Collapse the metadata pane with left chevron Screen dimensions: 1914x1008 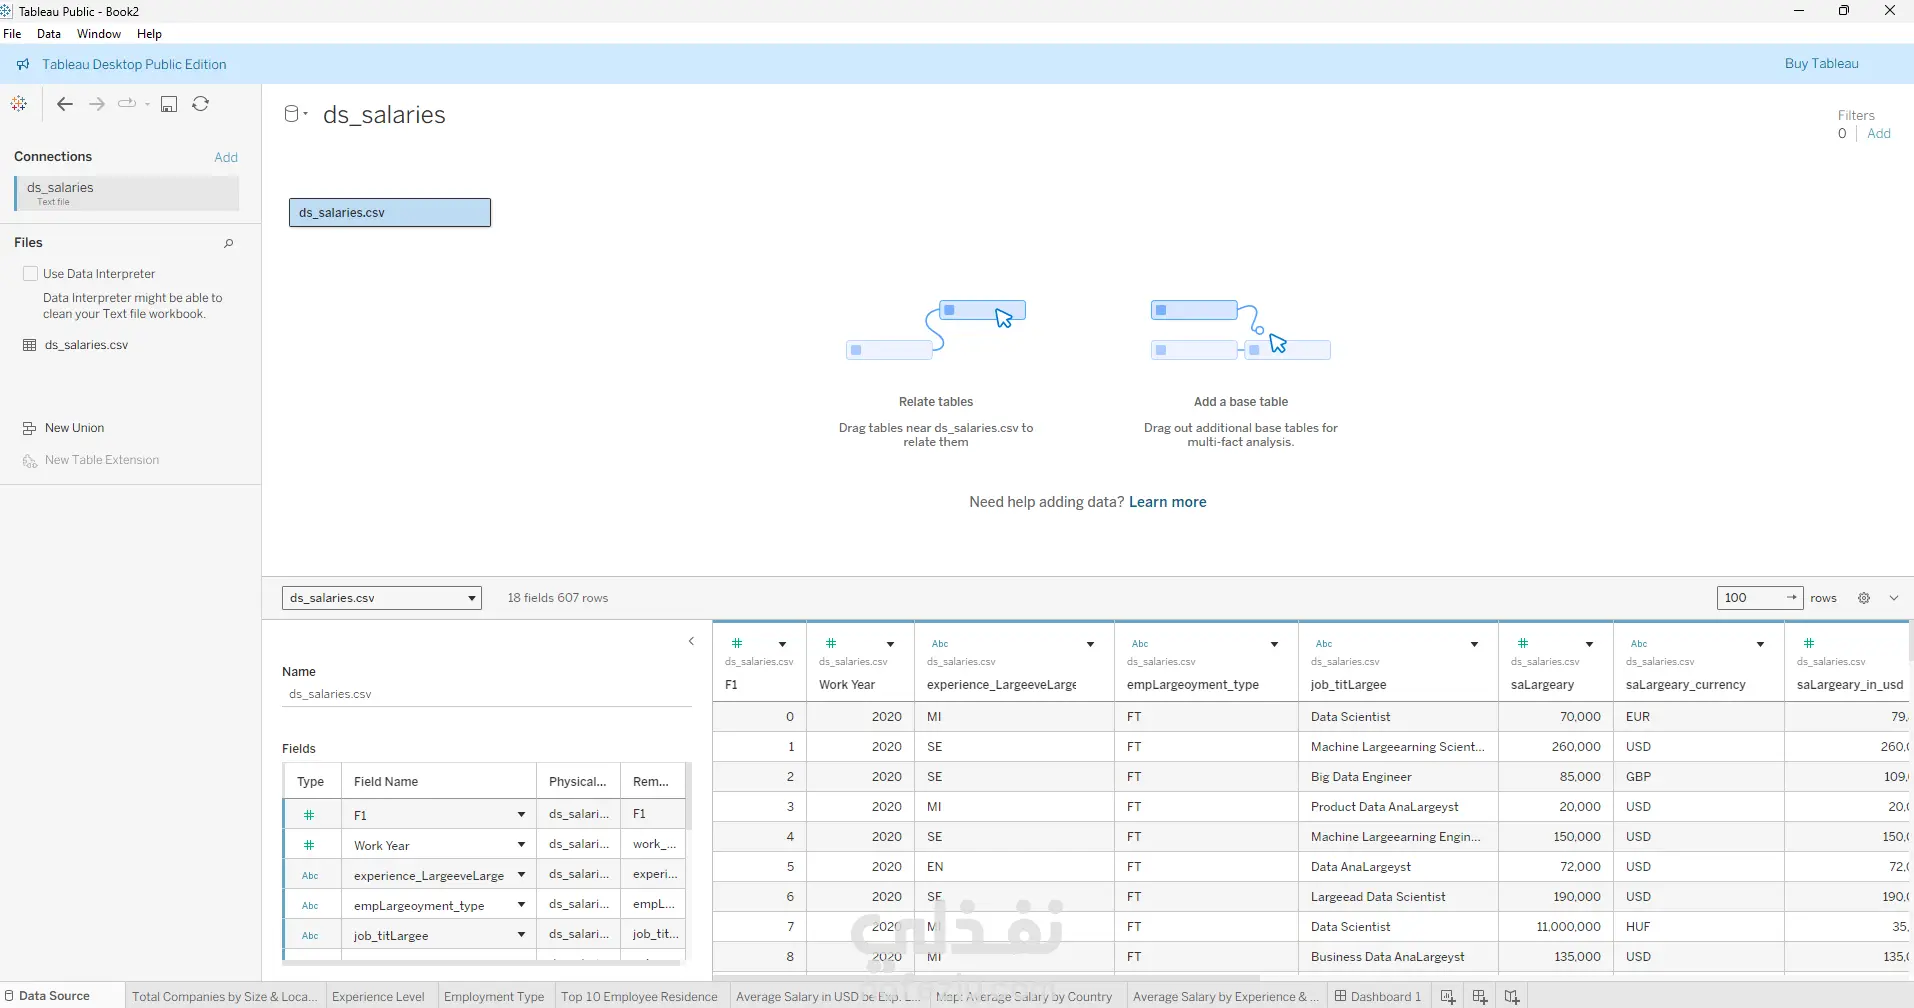pos(691,641)
